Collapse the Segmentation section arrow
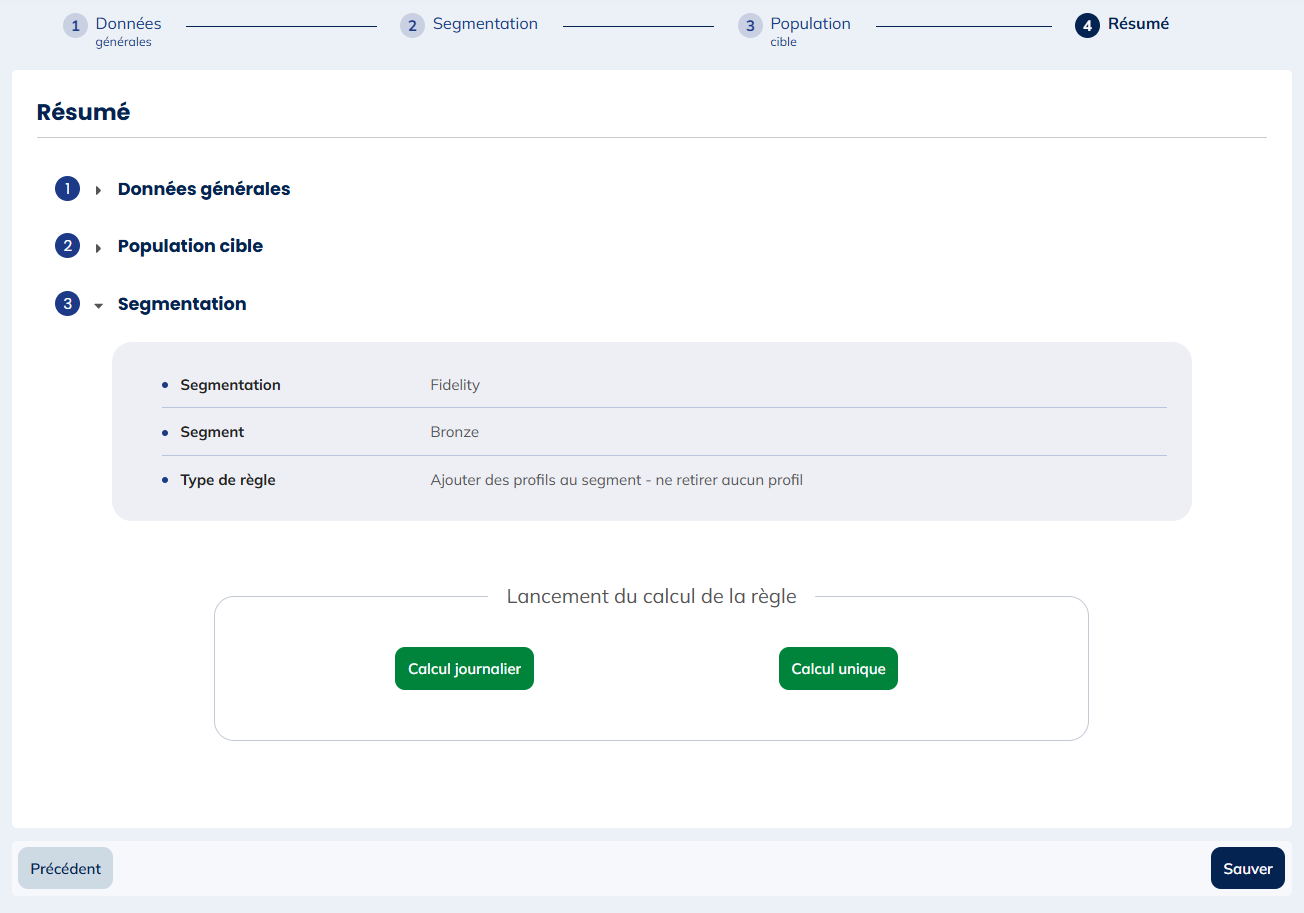The height and width of the screenshot is (913, 1304). pos(98,305)
